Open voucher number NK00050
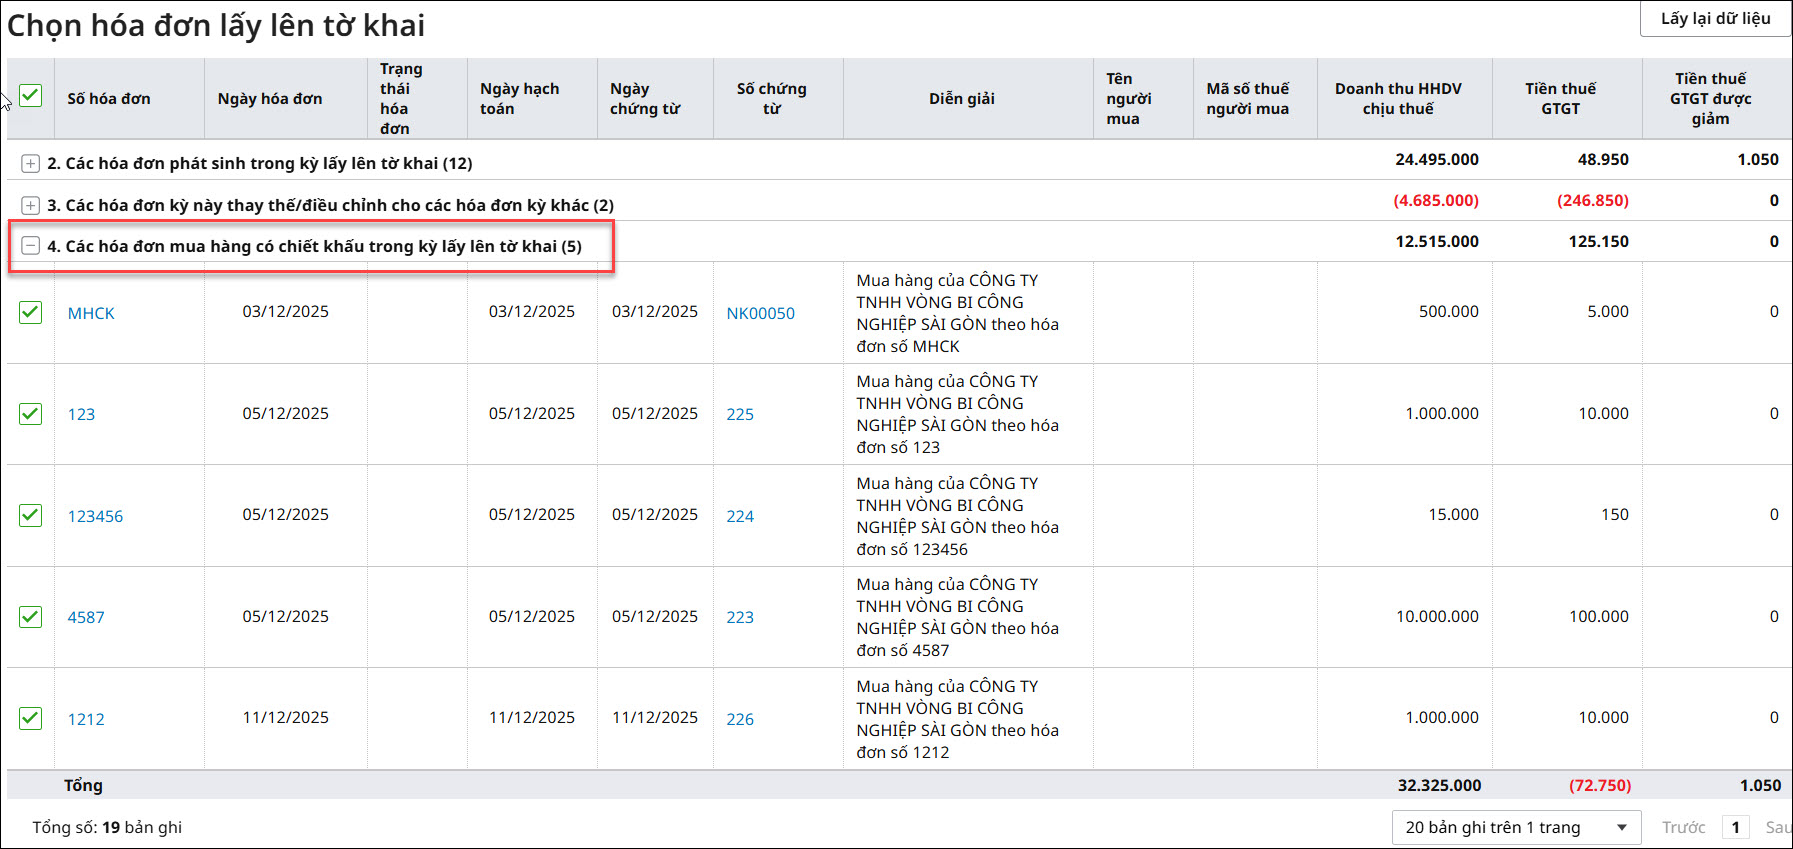Viewport: 1793px width, 849px height. (760, 313)
